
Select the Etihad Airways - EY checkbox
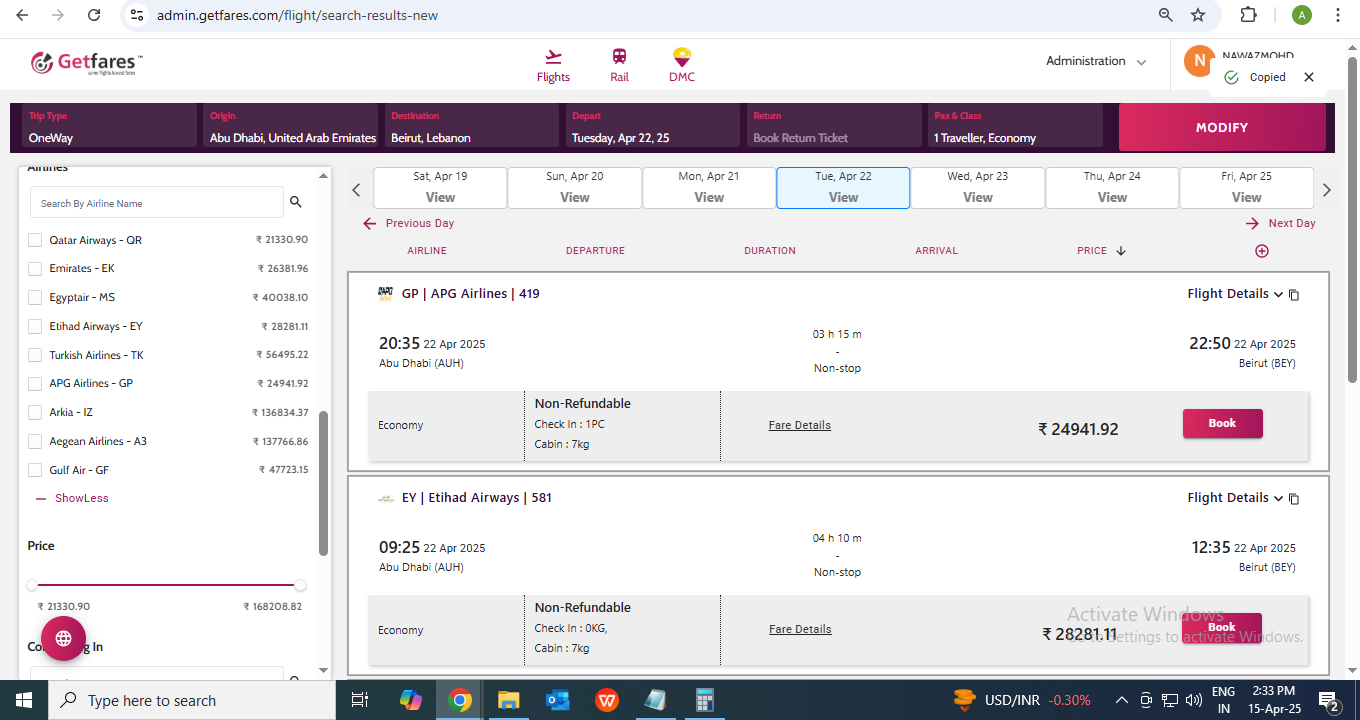coord(35,326)
